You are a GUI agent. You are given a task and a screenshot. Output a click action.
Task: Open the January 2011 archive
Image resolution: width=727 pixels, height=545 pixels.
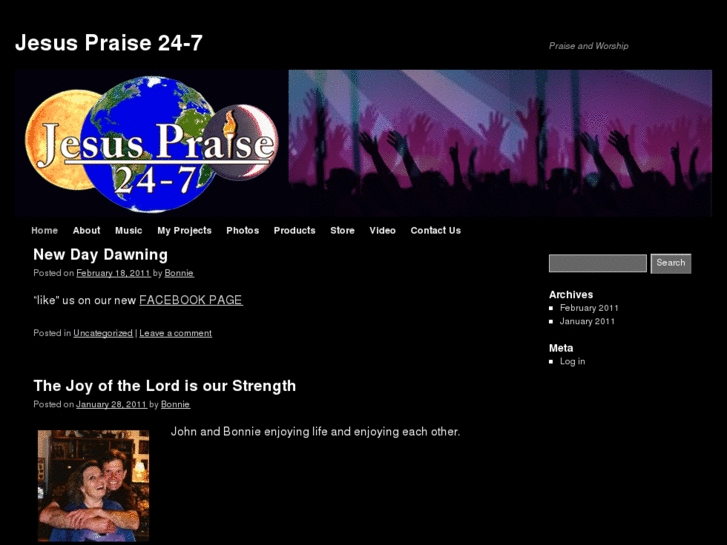(x=587, y=321)
